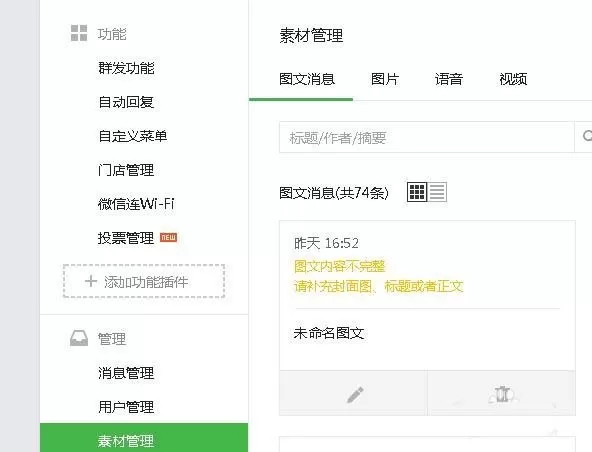Click the 功能 grid icon

click(x=79, y=33)
